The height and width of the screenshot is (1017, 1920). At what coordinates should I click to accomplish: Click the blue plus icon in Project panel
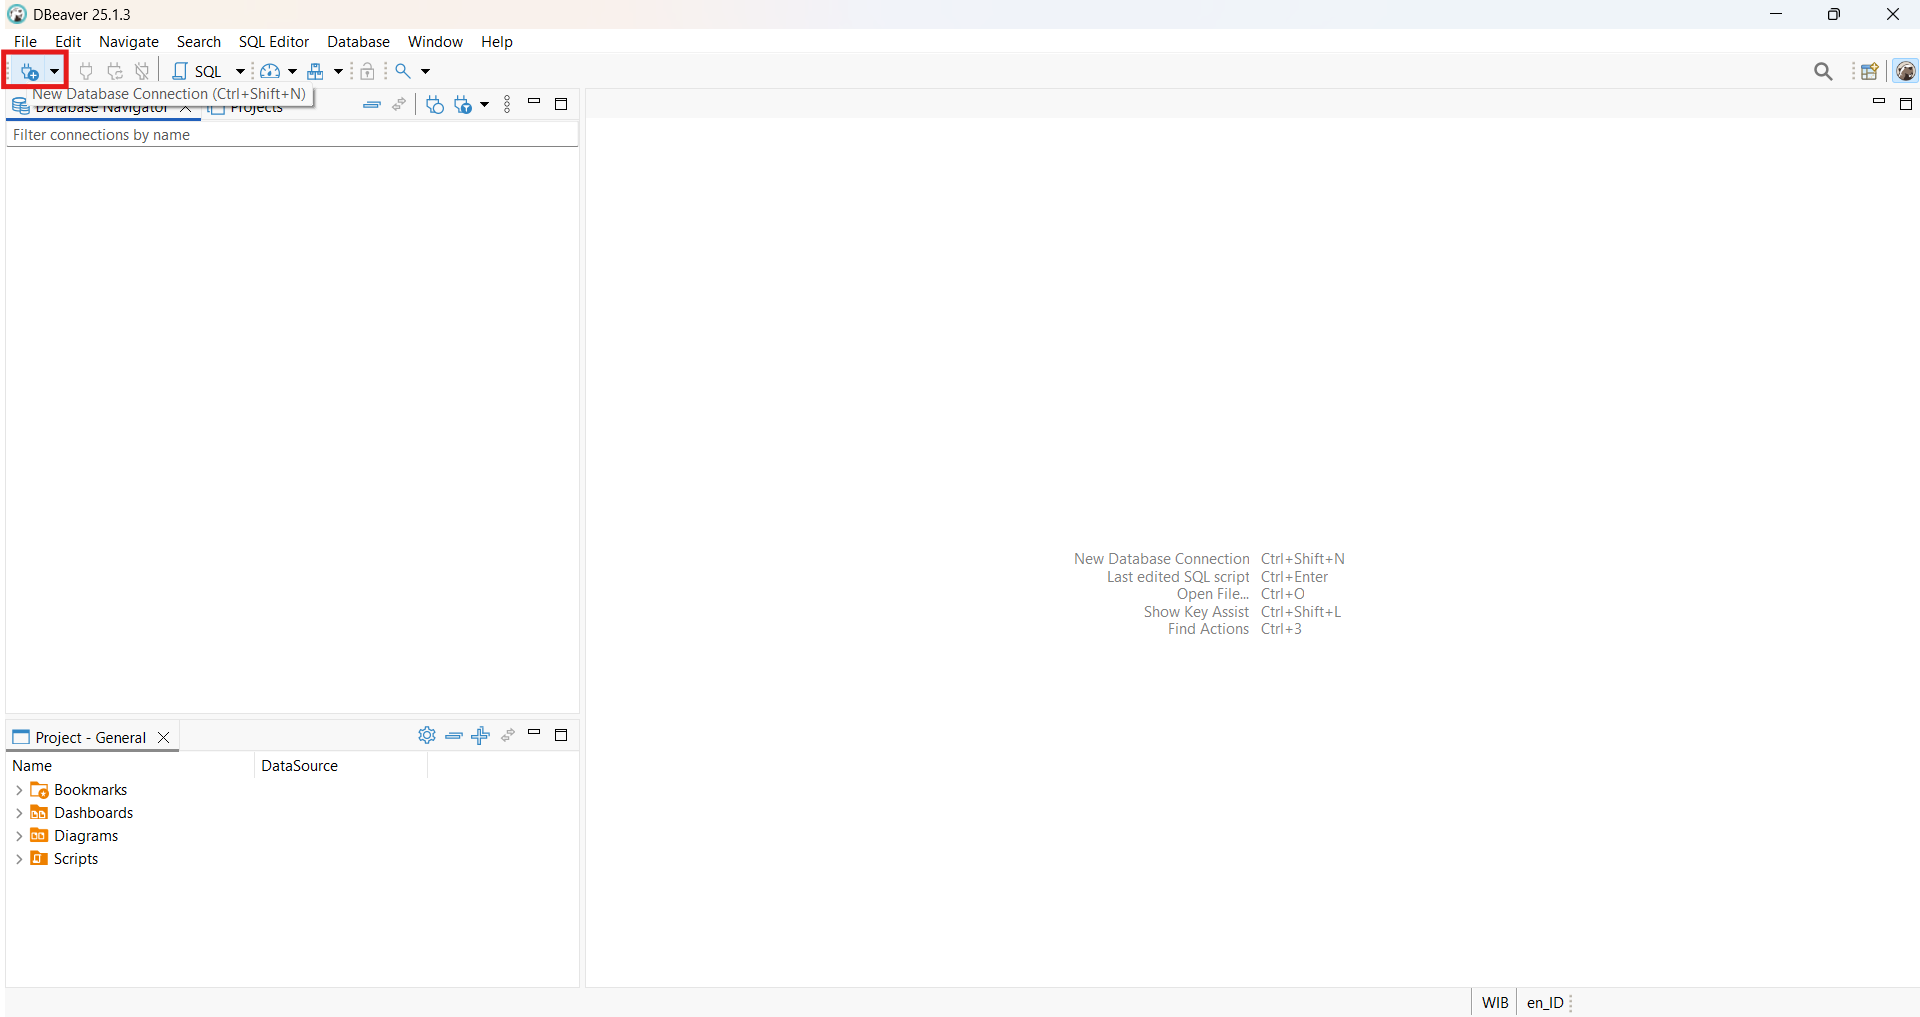pyautogui.click(x=481, y=736)
